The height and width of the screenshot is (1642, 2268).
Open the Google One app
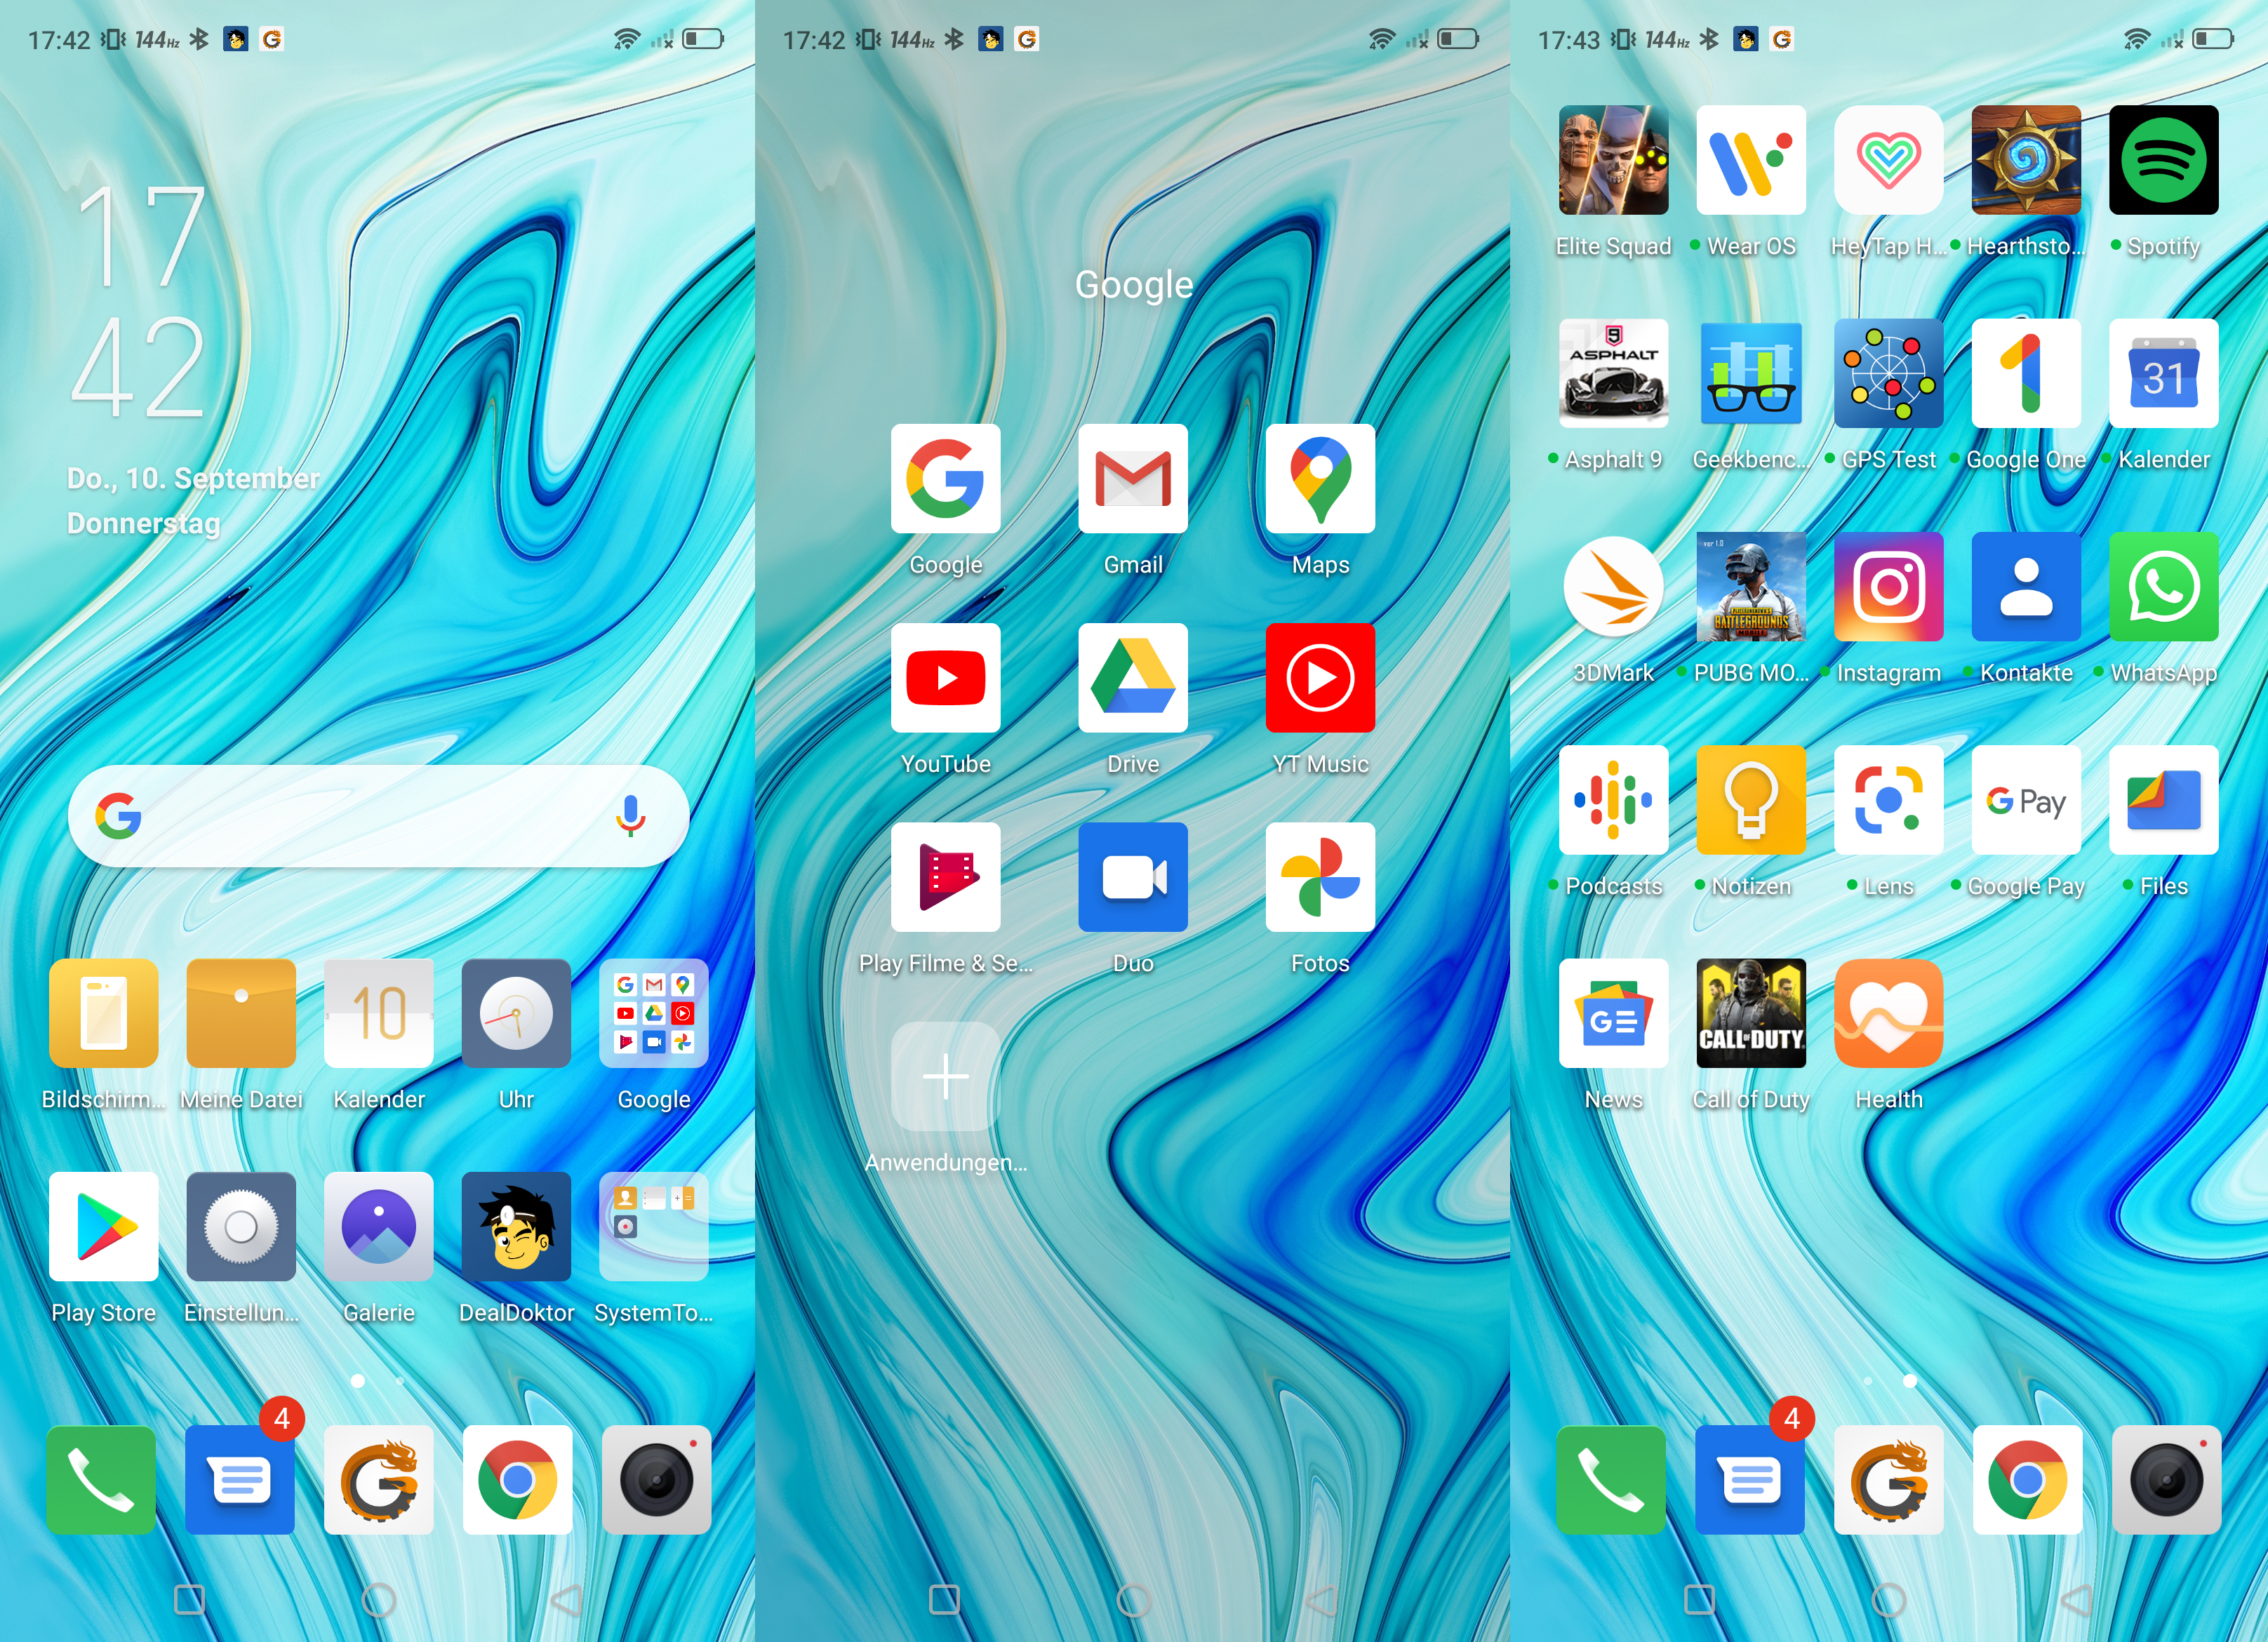2026,373
